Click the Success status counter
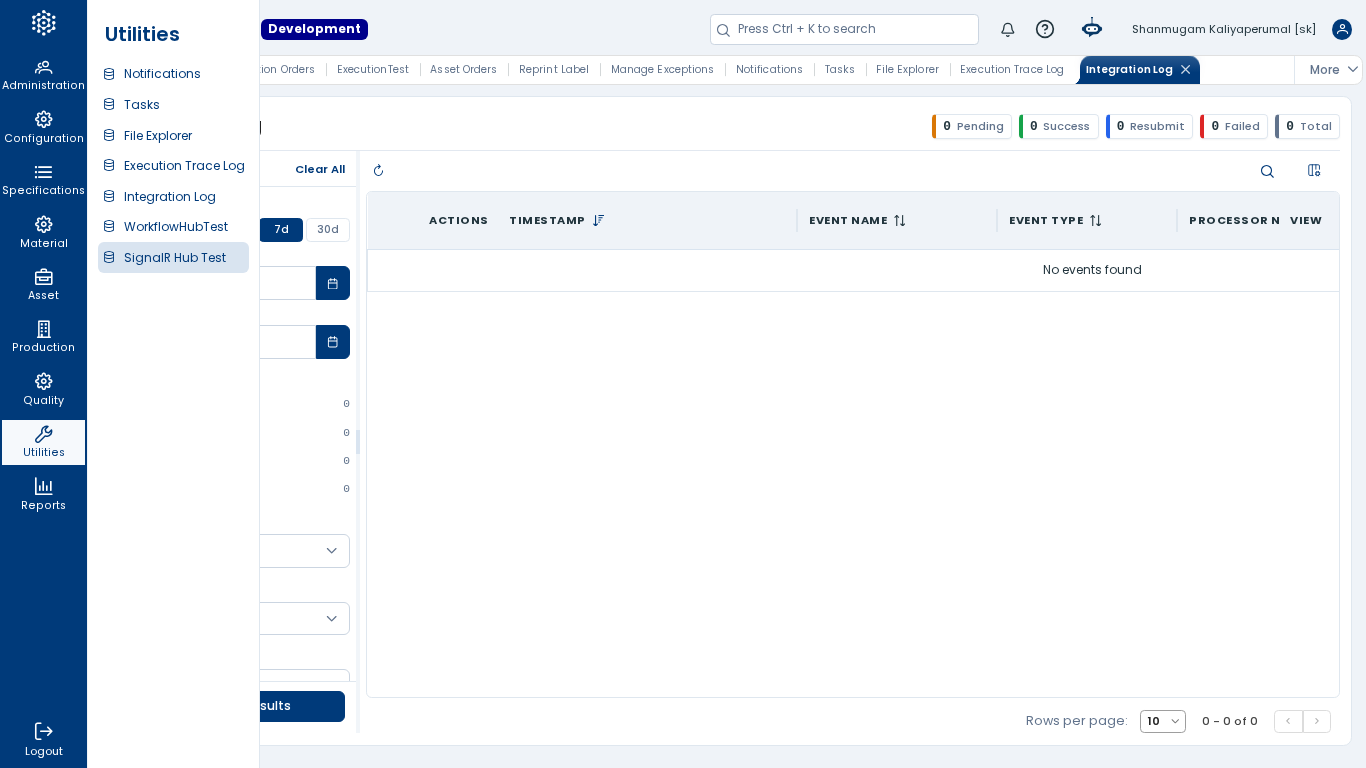The height and width of the screenshot is (768, 1366). (1059, 126)
